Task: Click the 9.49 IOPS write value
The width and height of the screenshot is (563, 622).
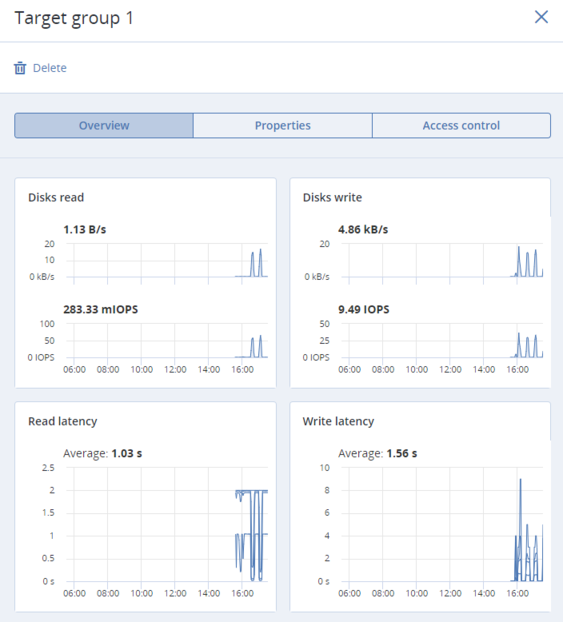Action: [363, 309]
